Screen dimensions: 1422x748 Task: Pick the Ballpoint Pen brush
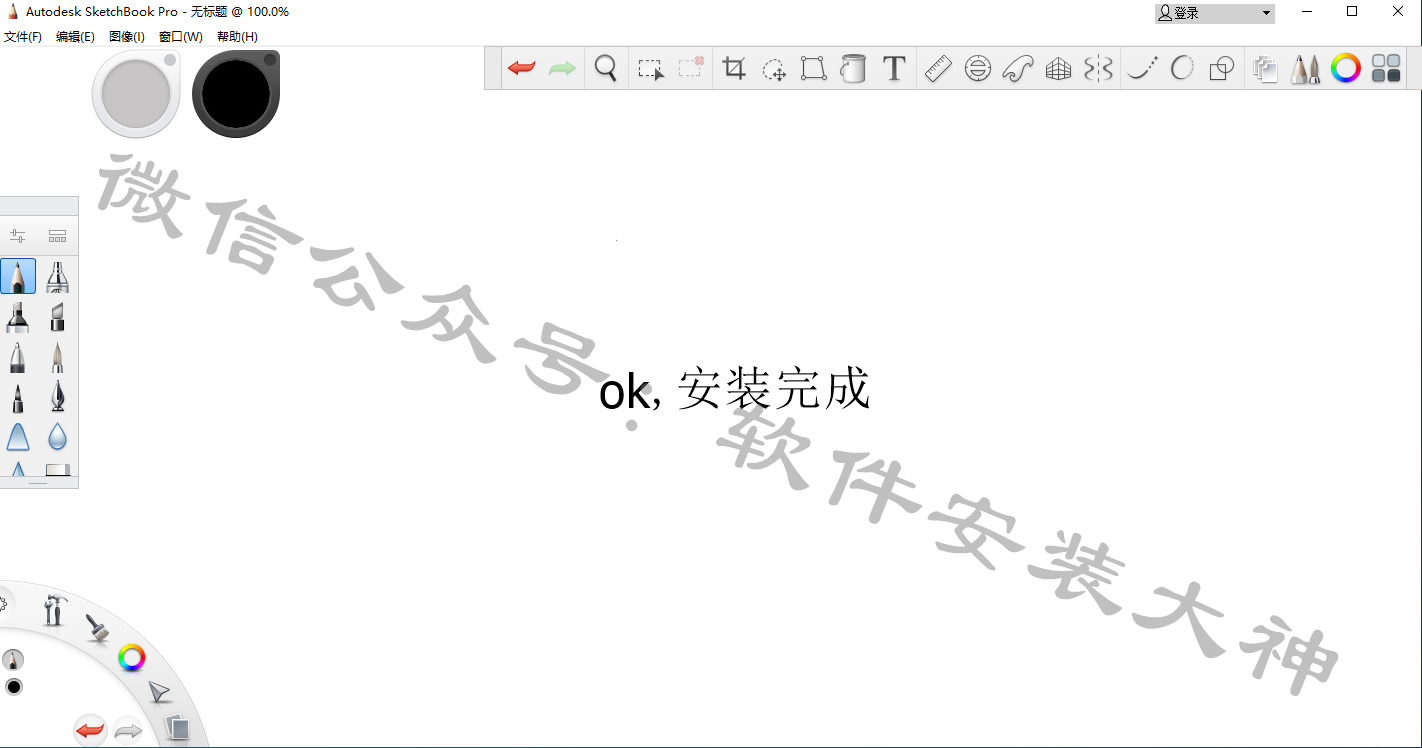(x=18, y=357)
